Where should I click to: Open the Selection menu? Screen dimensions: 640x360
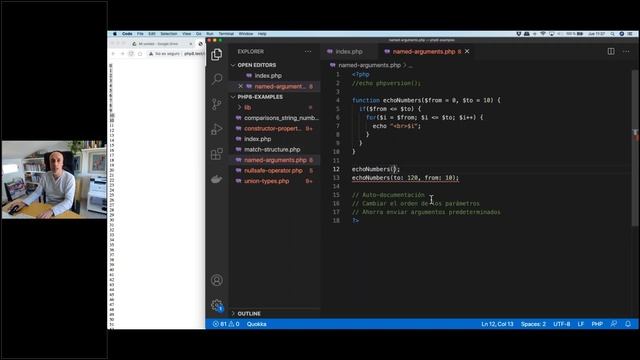point(169,34)
